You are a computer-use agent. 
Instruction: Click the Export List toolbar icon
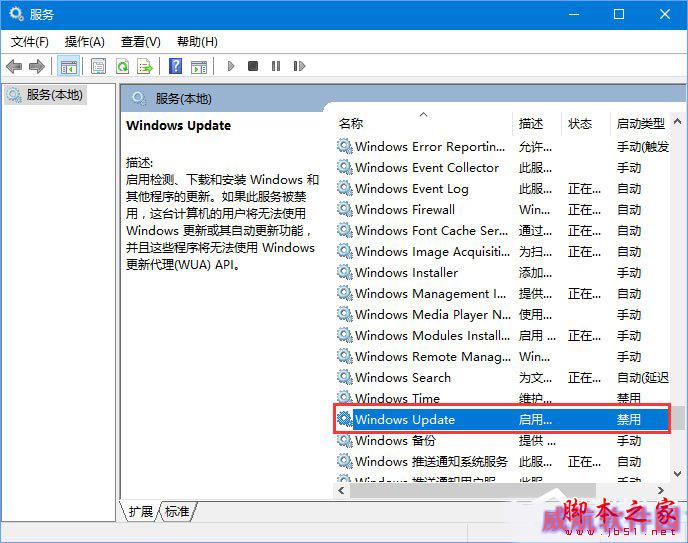(145, 67)
